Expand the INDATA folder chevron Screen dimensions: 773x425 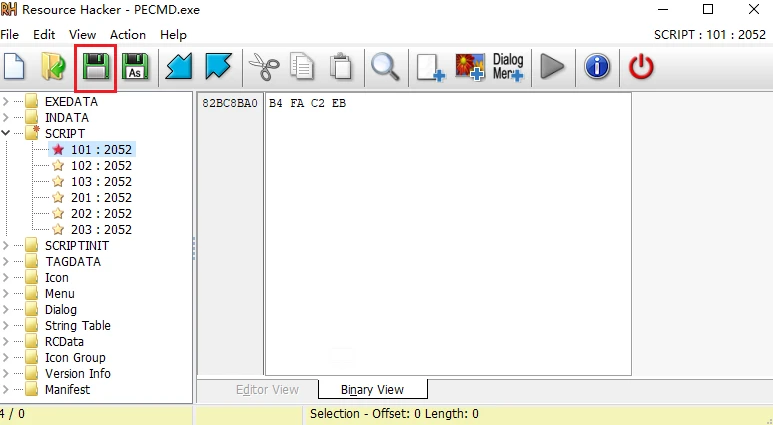[x=5, y=118]
